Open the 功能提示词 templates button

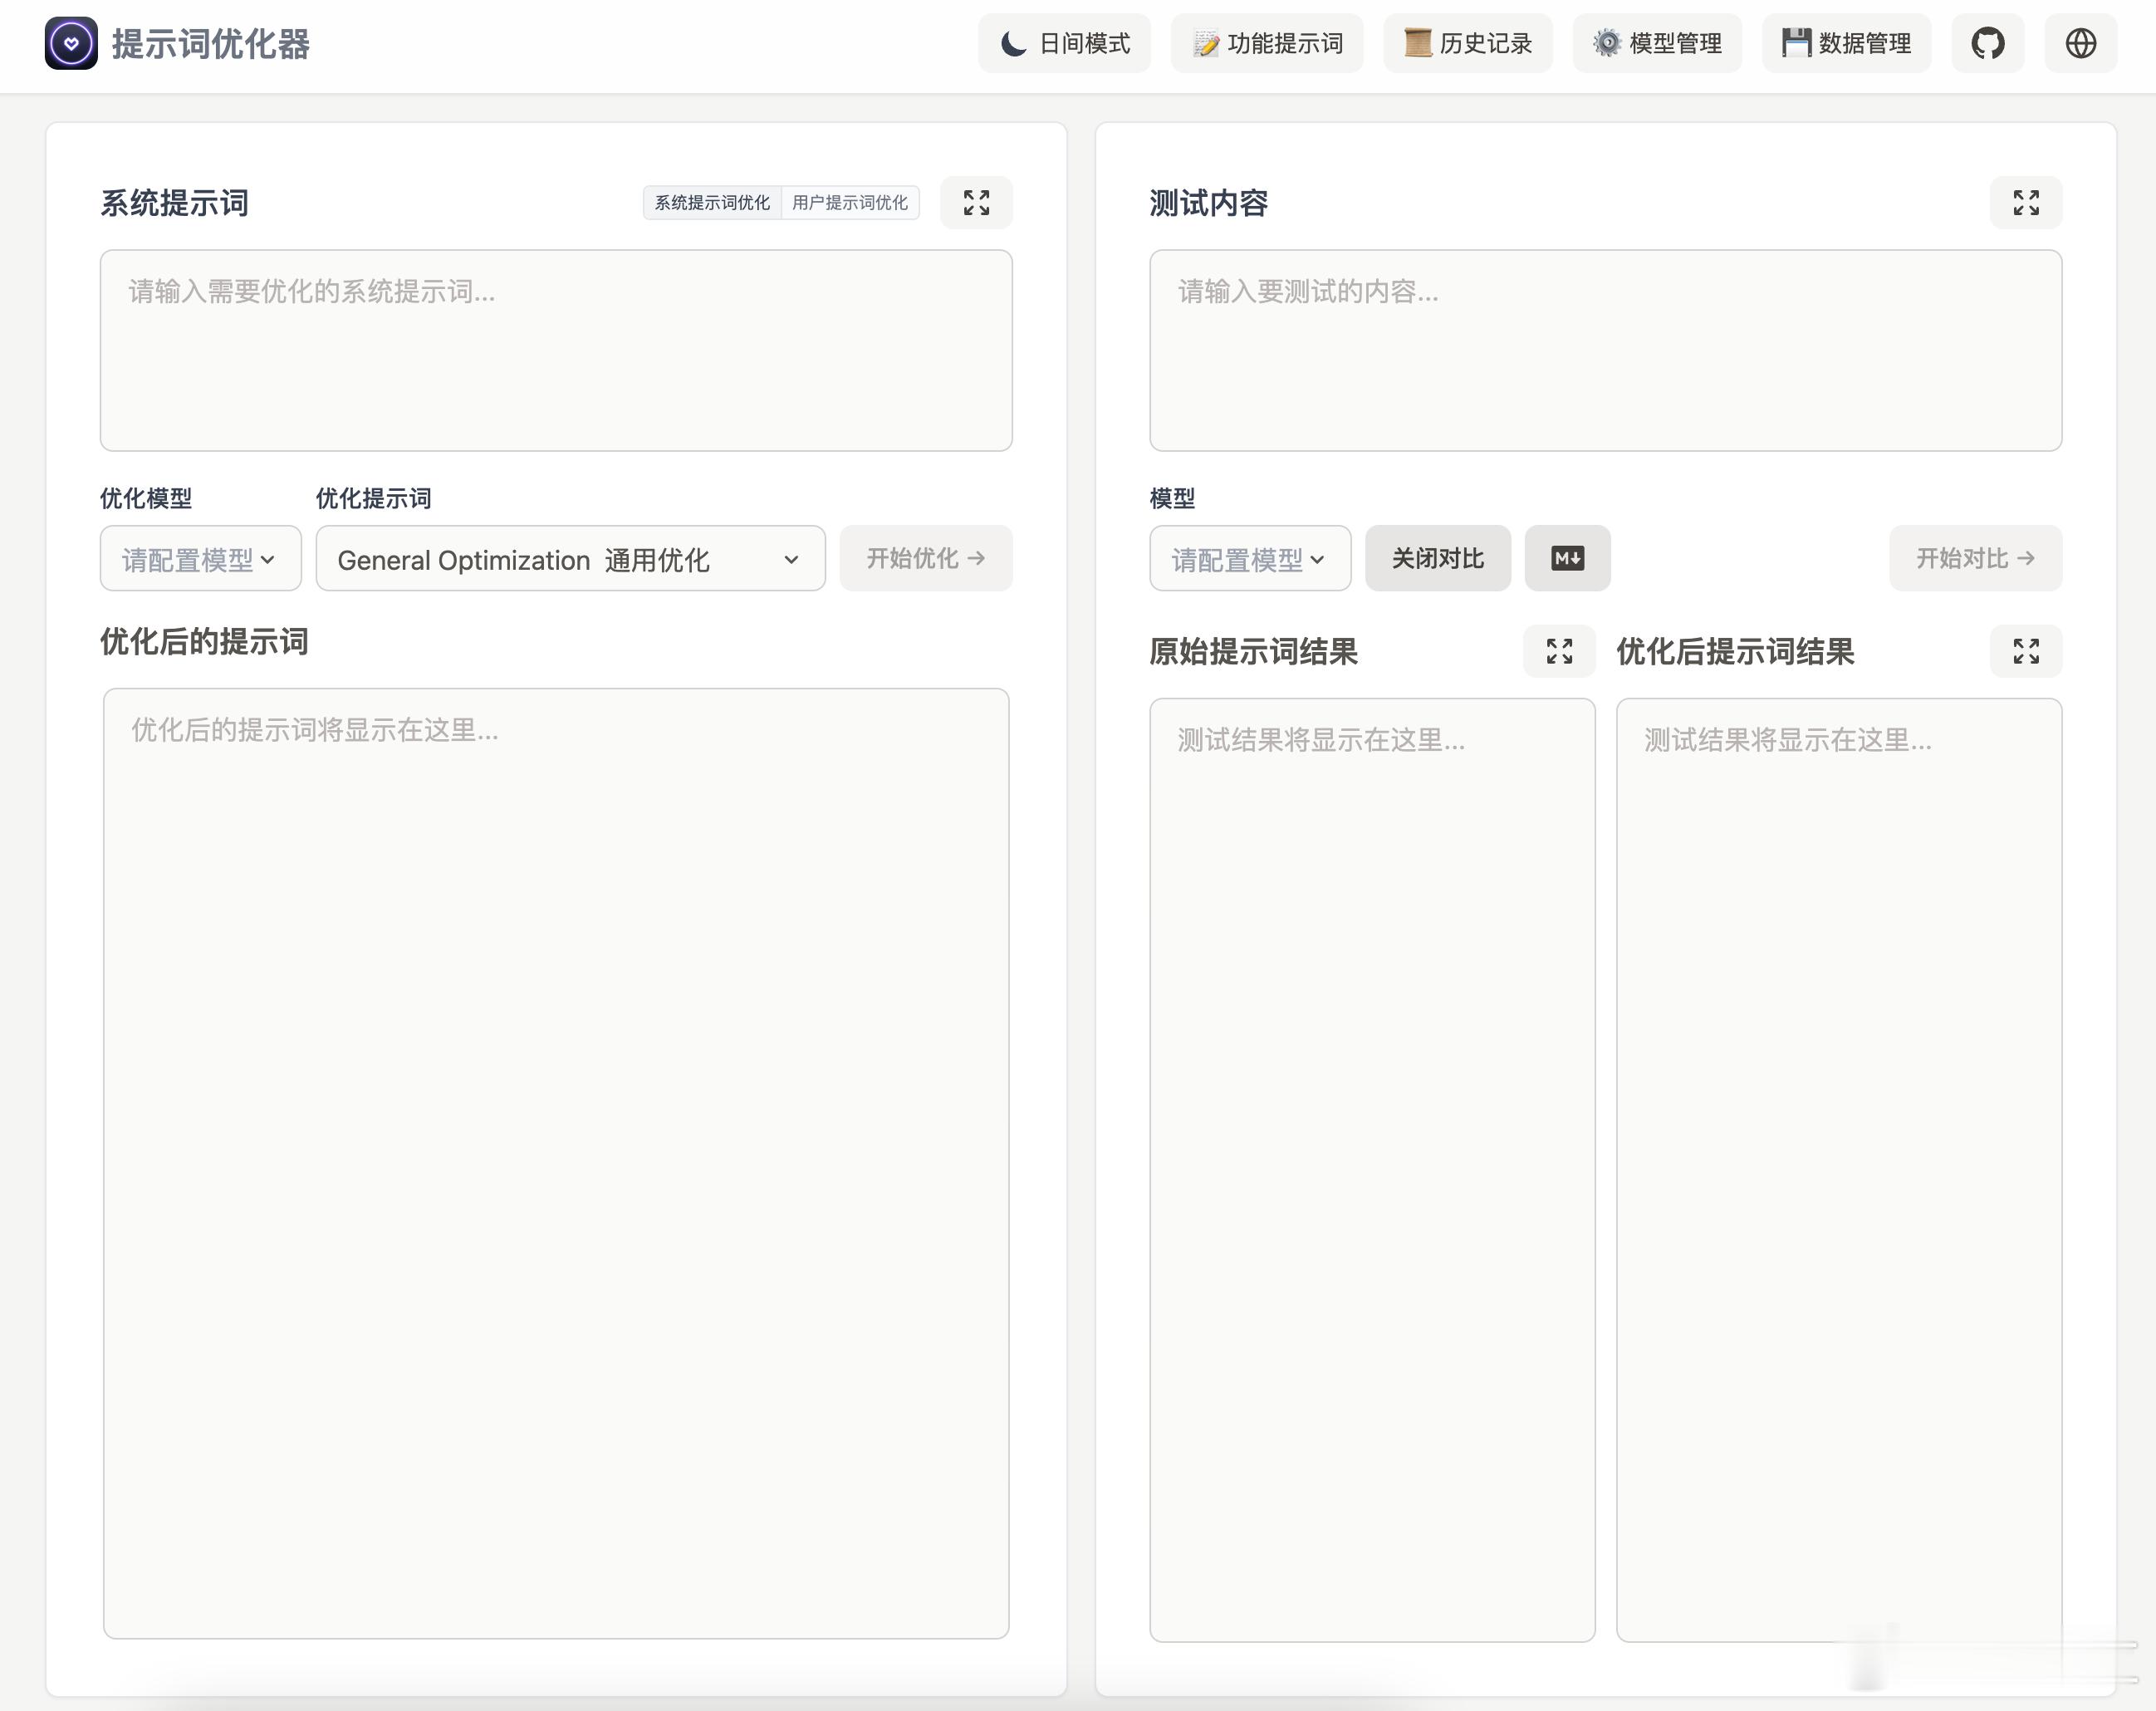click(x=1266, y=43)
